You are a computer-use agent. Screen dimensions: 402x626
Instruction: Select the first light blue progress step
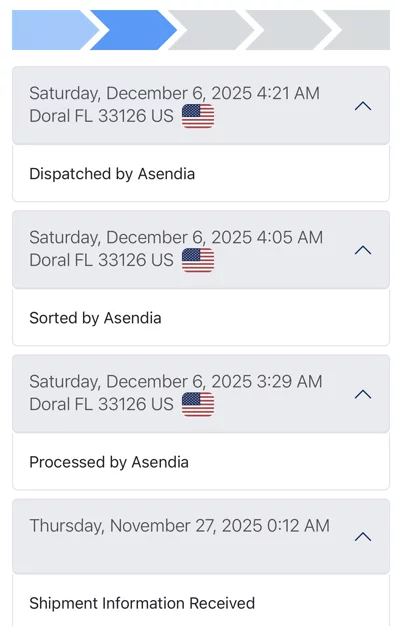[54, 30]
